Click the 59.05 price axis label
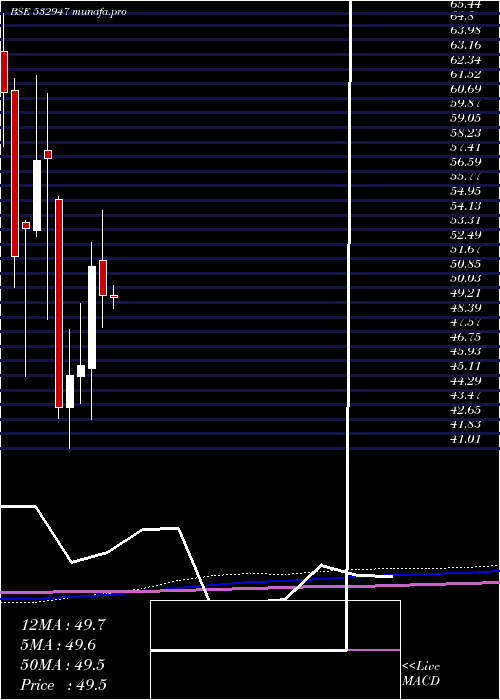The height and width of the screenshot is (700, 500). point(466,118)
